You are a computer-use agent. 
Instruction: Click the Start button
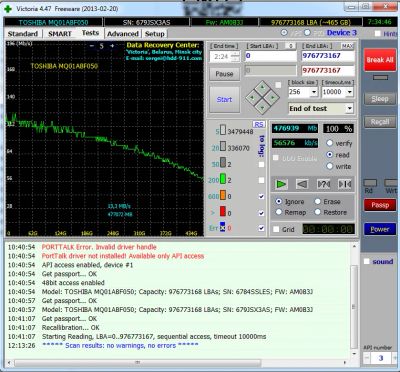pyautogui.click(x=224, y=99)
